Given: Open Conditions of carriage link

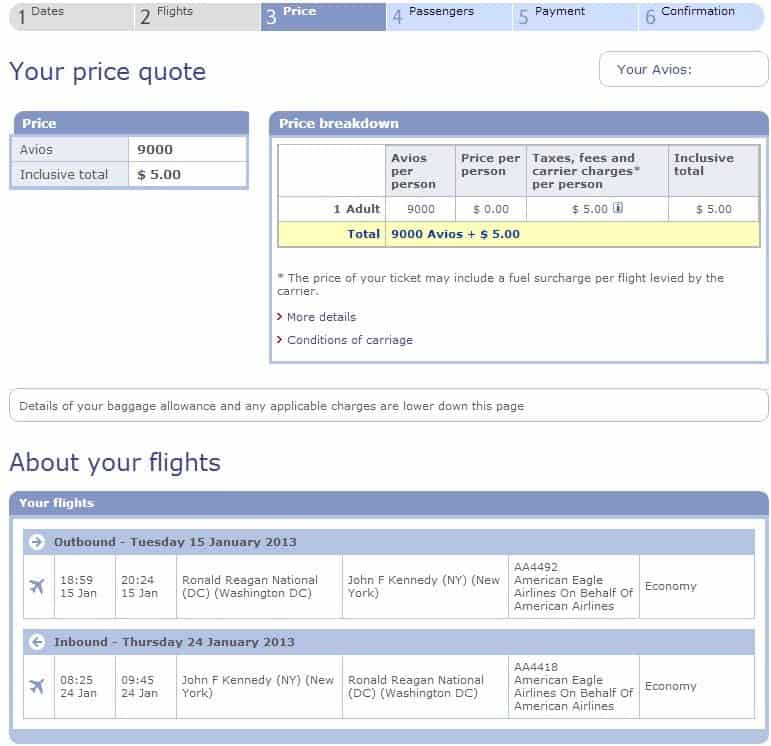Looking at the screenshot, I should coord(350,340).
